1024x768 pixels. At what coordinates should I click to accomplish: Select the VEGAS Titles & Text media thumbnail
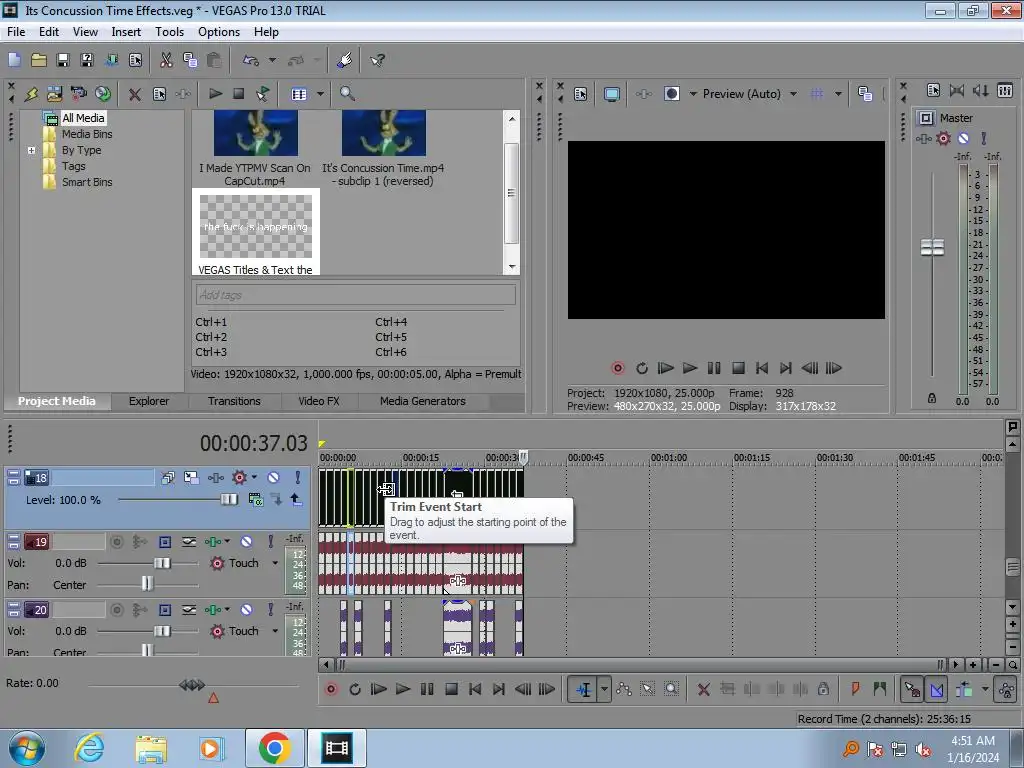click(x=256, y=232)
